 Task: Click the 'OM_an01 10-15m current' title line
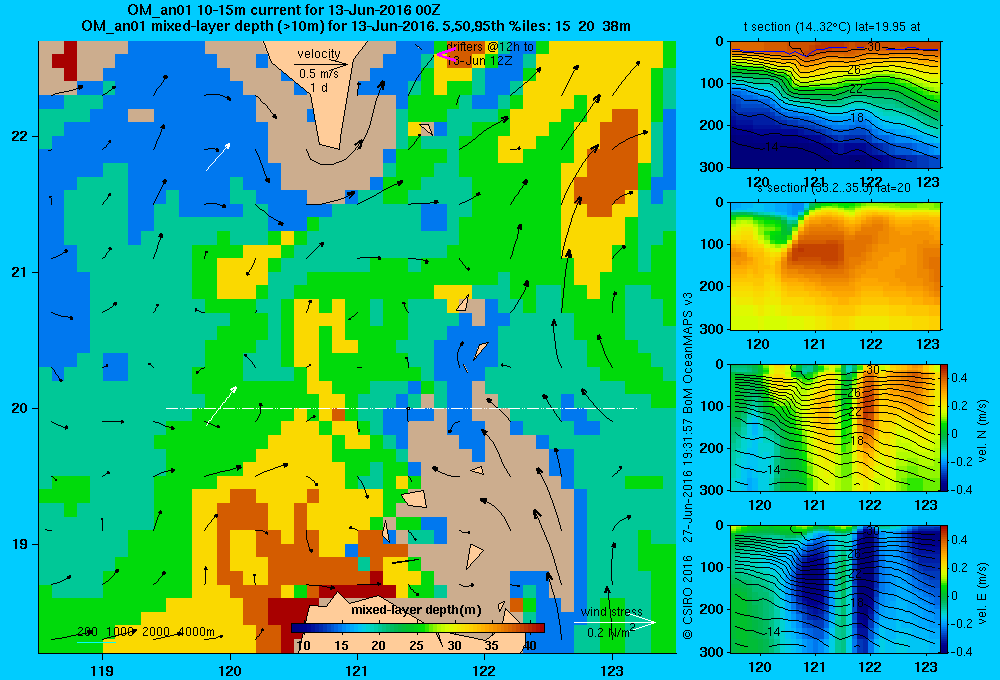pyautogui.click(x=284, y=10)
